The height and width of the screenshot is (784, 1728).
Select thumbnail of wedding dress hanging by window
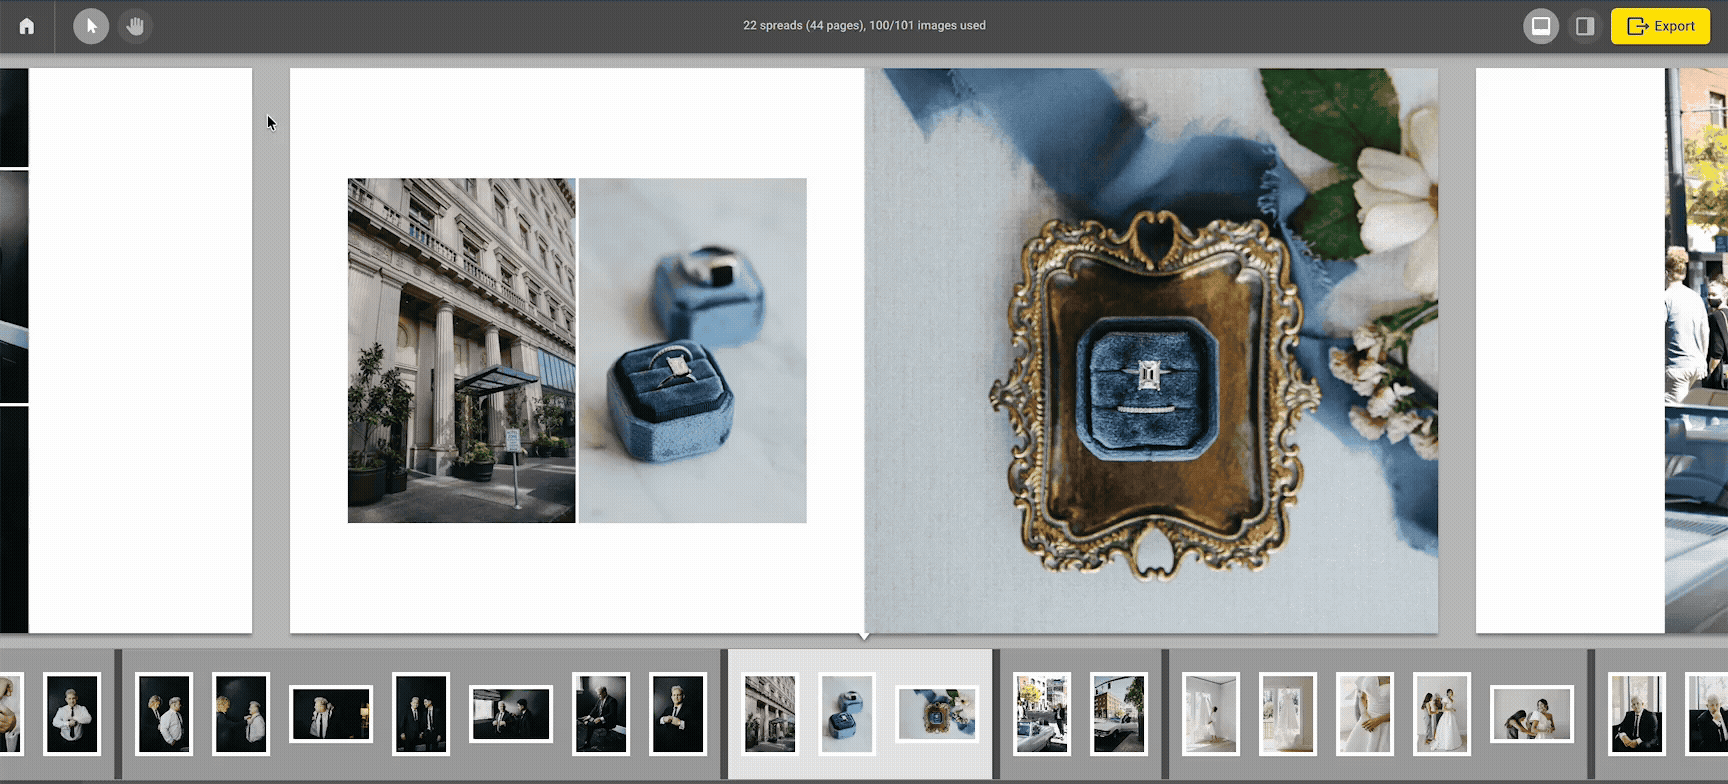tap(1287, 714)
